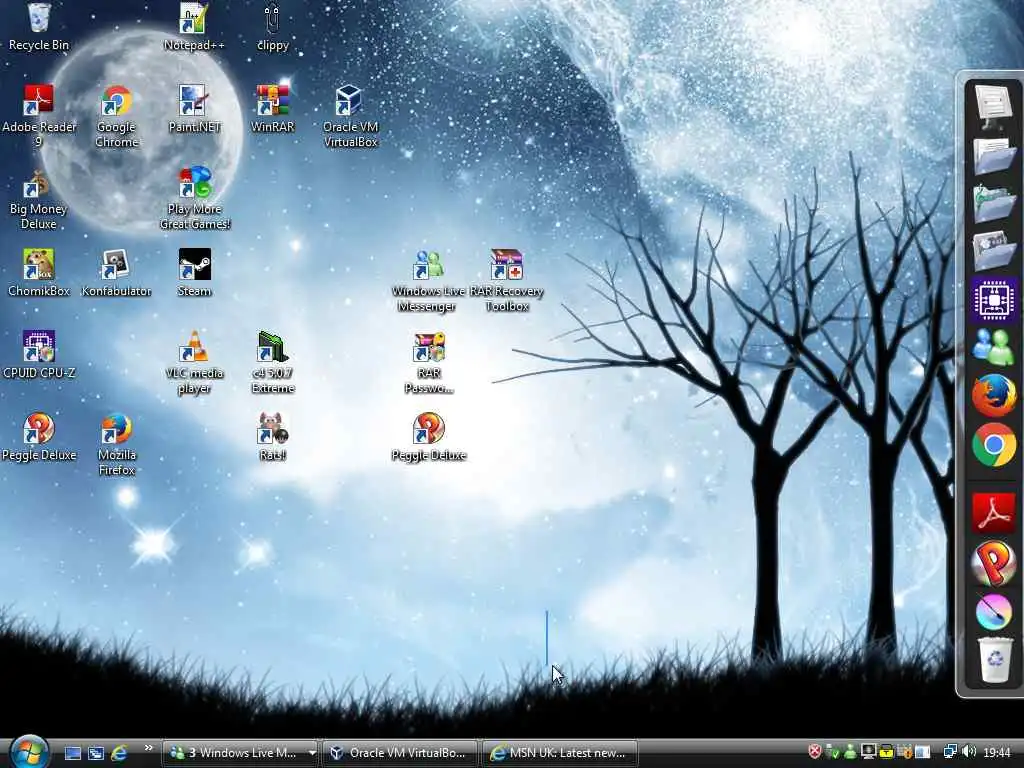This screenshot has width=1024, height=768.
Task: Open the recycle bin in side dock
Action: (x=993, y=660)
